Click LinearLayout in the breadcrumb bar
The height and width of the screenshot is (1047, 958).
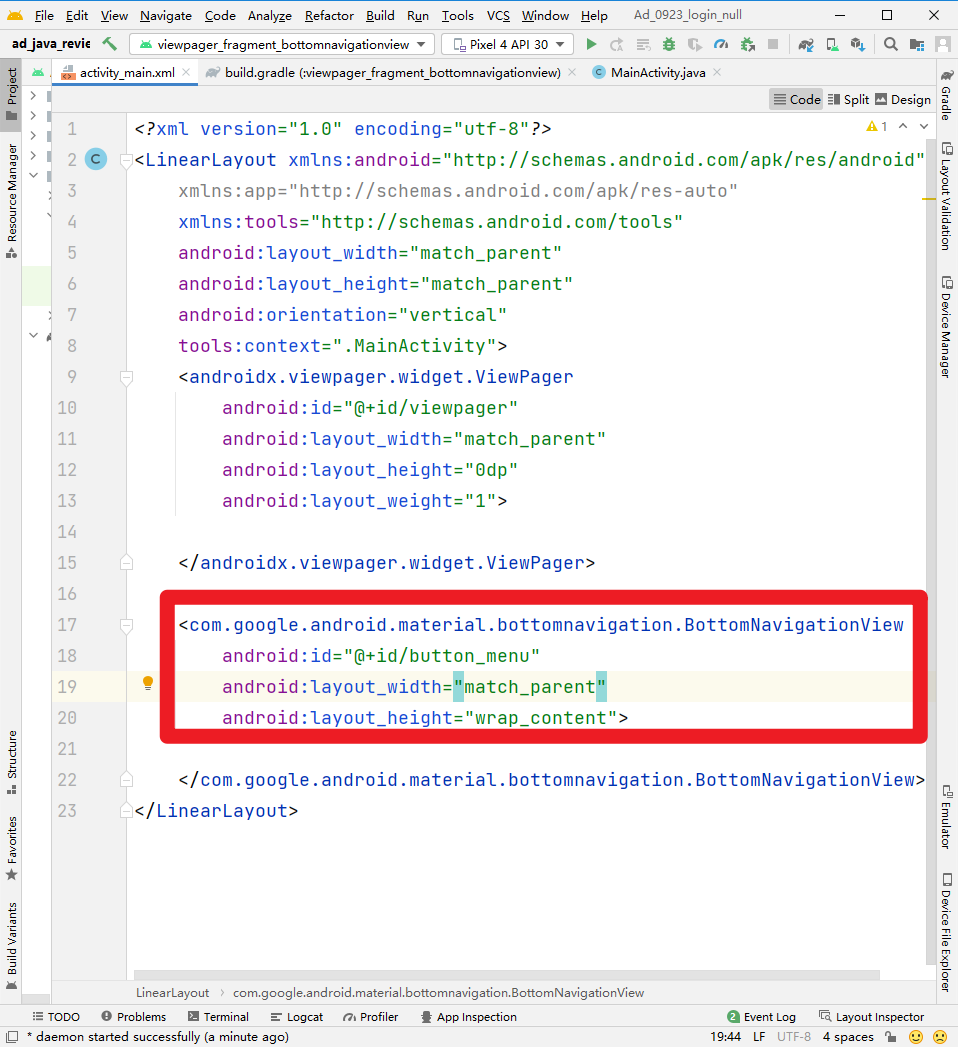172,992
